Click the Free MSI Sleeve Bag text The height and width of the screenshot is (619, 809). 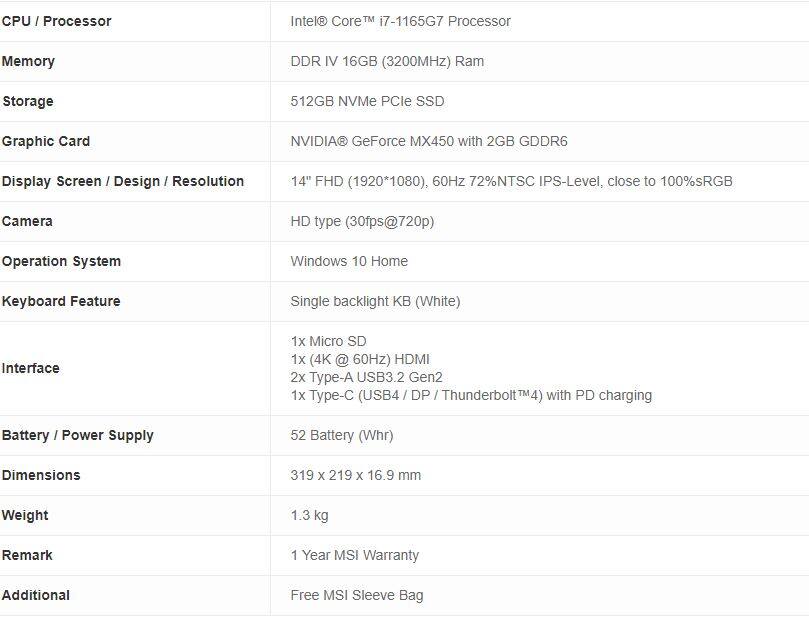click(356, 595)
